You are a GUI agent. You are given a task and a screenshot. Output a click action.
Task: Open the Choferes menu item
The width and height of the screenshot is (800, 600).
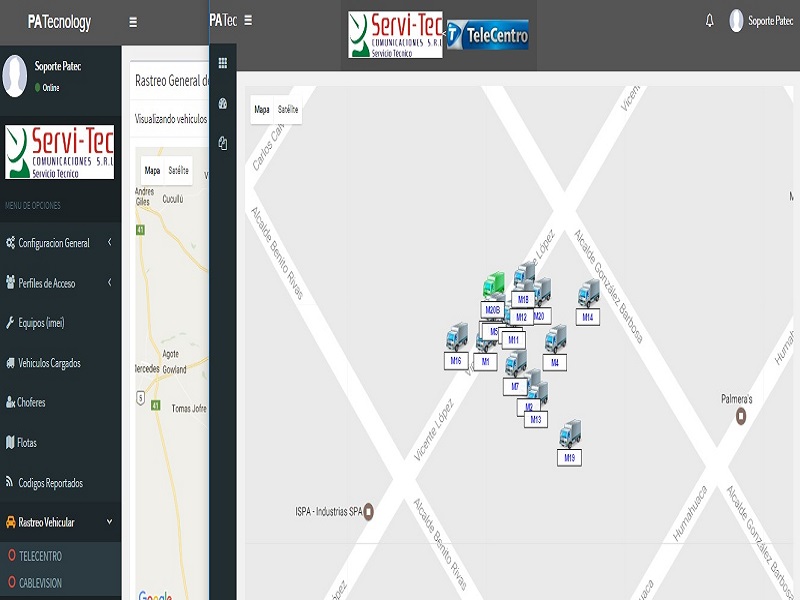point(31,402)
